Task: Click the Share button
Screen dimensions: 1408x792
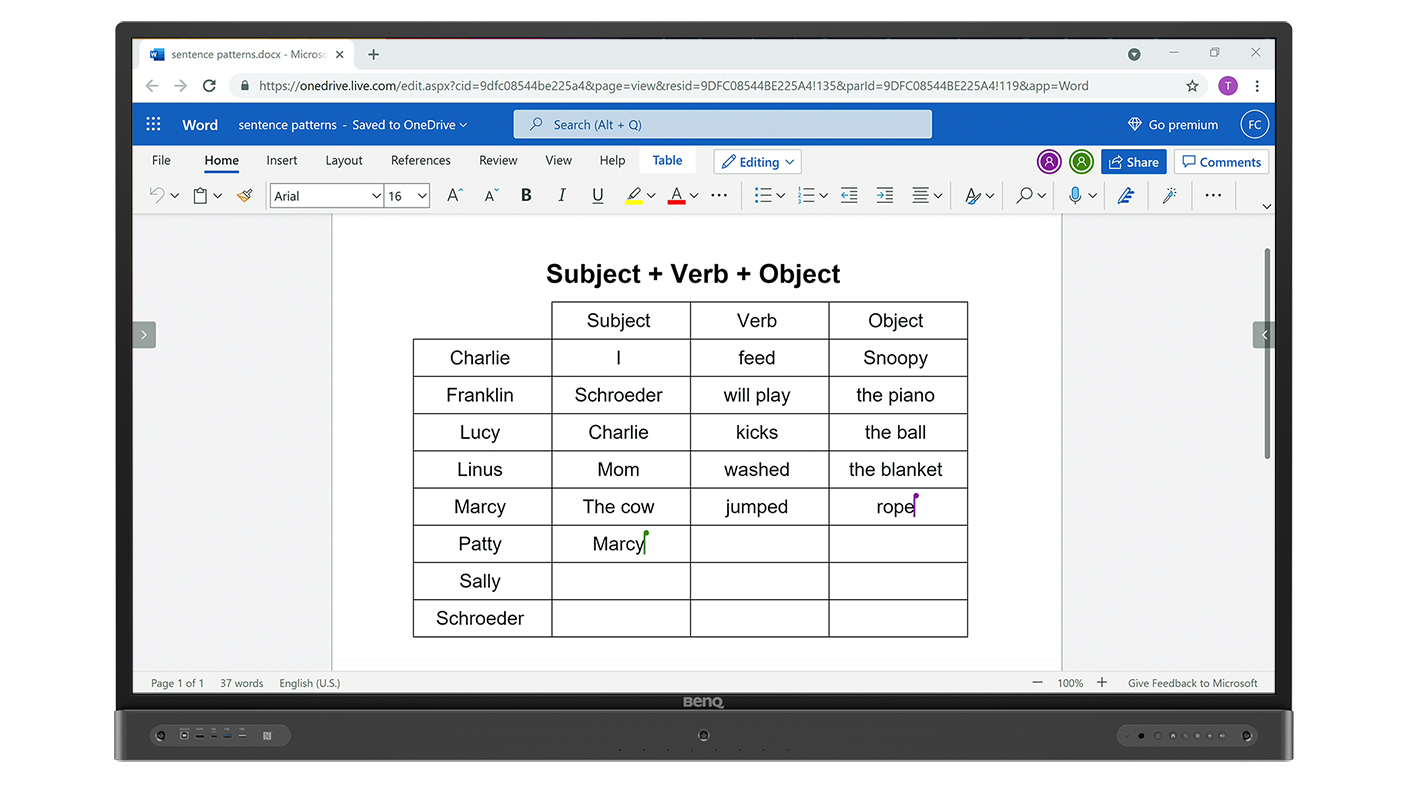Action: 1133,161
